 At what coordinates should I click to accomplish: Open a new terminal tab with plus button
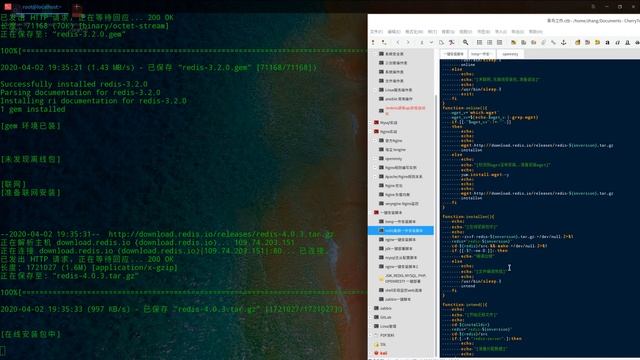pos(76,7)
